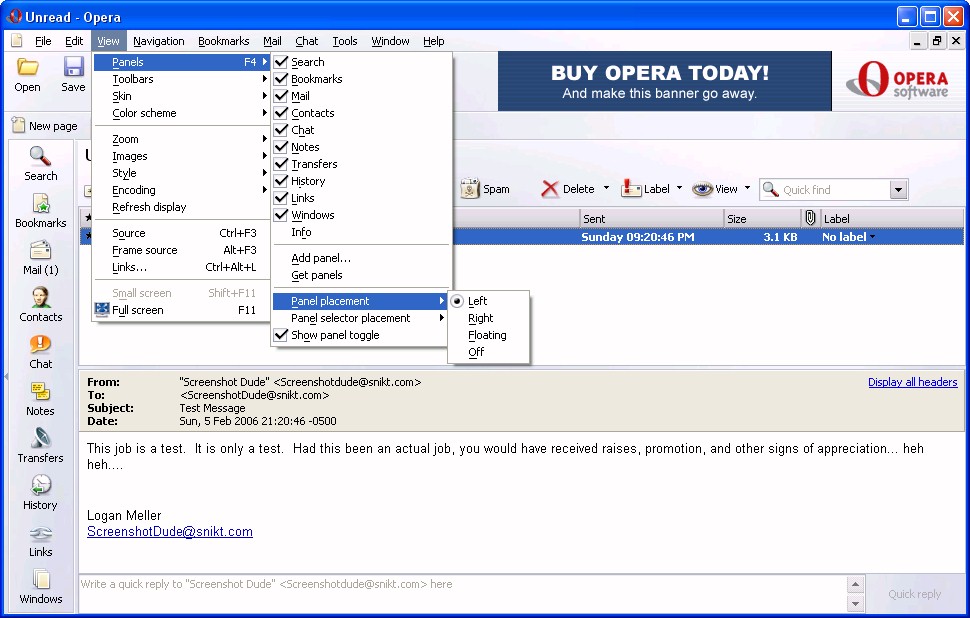Select Right panel placement
The height and width of the screenshot is (618, 970).
point(481,318)
